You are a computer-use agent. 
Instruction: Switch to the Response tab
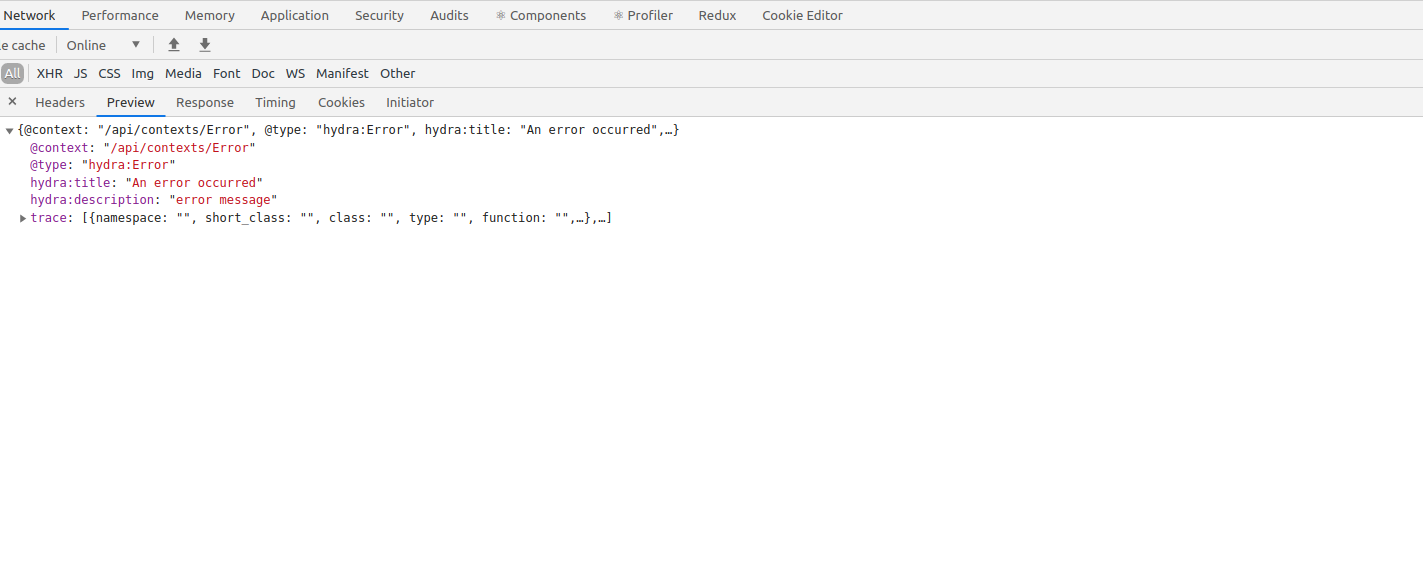(x=205, y=102)
